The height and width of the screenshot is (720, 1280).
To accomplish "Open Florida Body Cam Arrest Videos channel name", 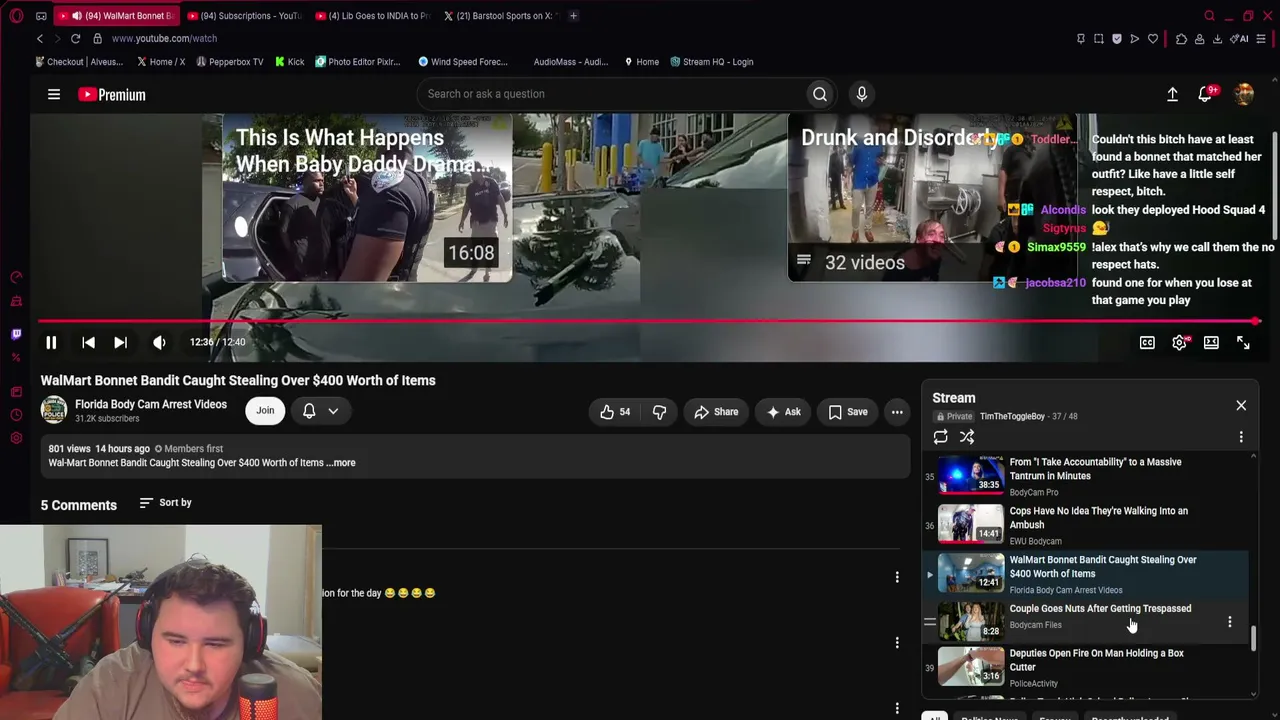I will coord(151,404).
